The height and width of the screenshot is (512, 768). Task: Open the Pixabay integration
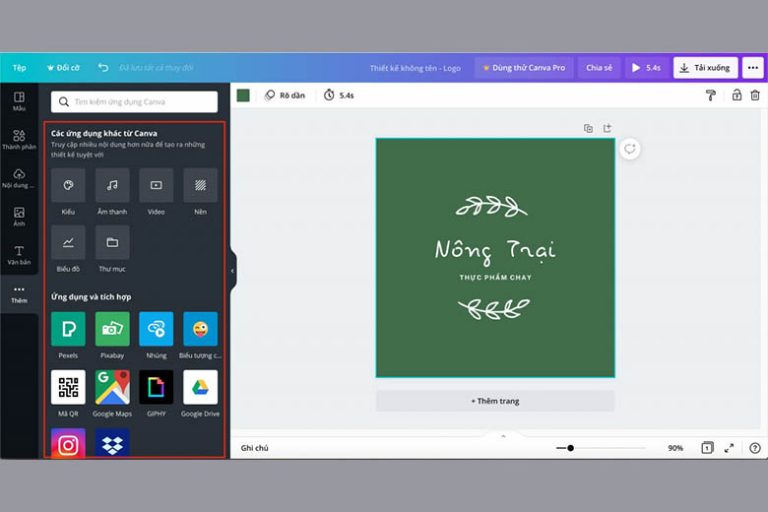112,329
